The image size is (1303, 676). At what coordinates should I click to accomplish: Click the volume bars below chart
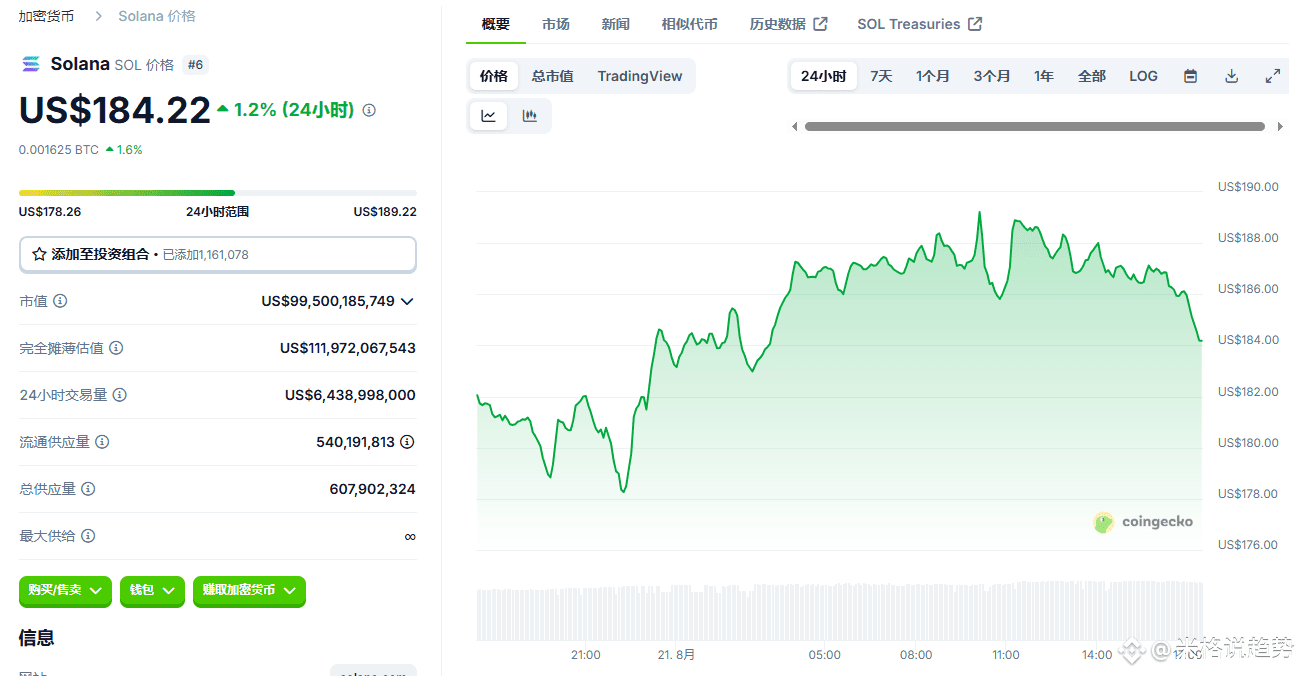[840, 611]
